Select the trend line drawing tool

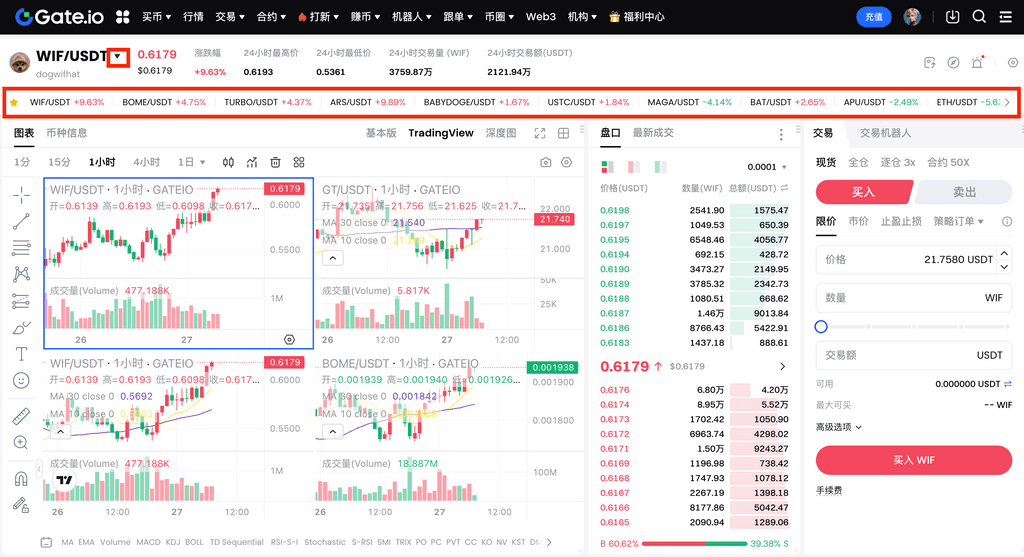pyautogui.click(x=21, y=221)
